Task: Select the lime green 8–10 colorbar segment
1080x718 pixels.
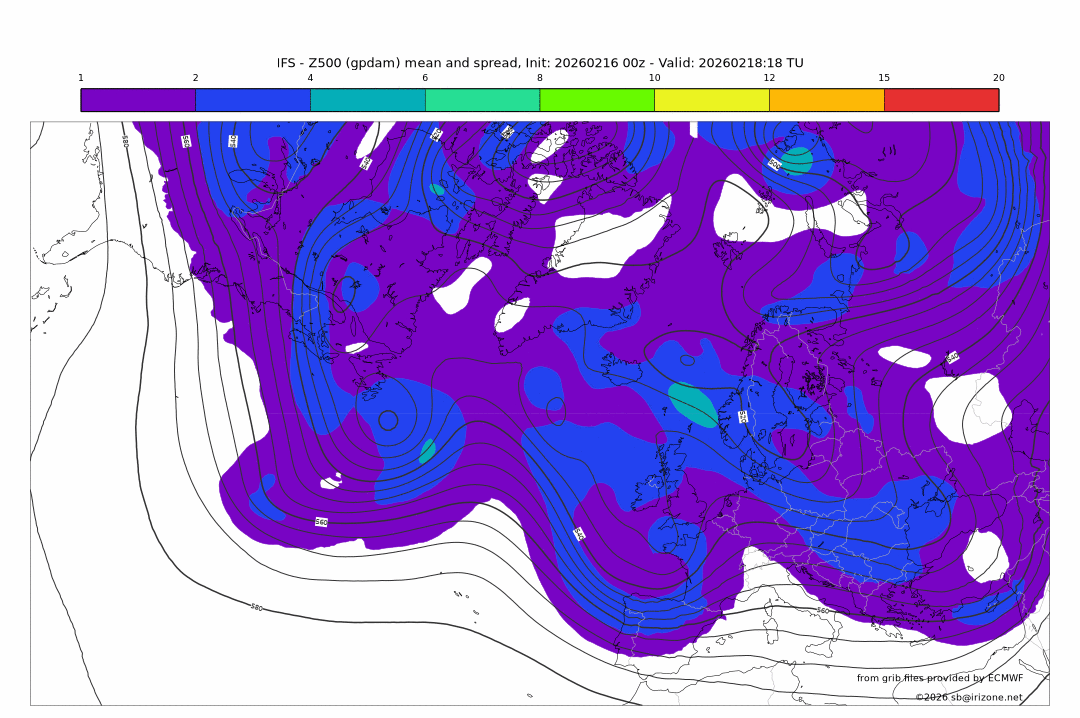Action: coord(597,100)
